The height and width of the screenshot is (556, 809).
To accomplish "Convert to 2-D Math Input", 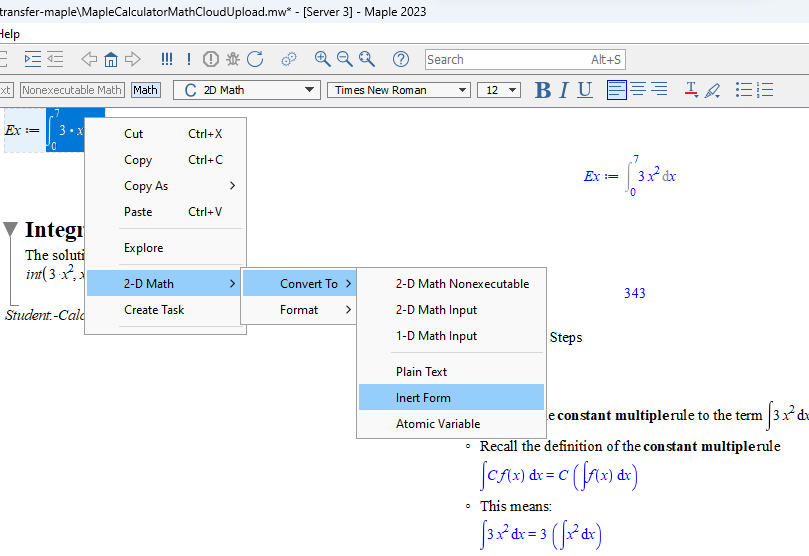I will 451,309.
